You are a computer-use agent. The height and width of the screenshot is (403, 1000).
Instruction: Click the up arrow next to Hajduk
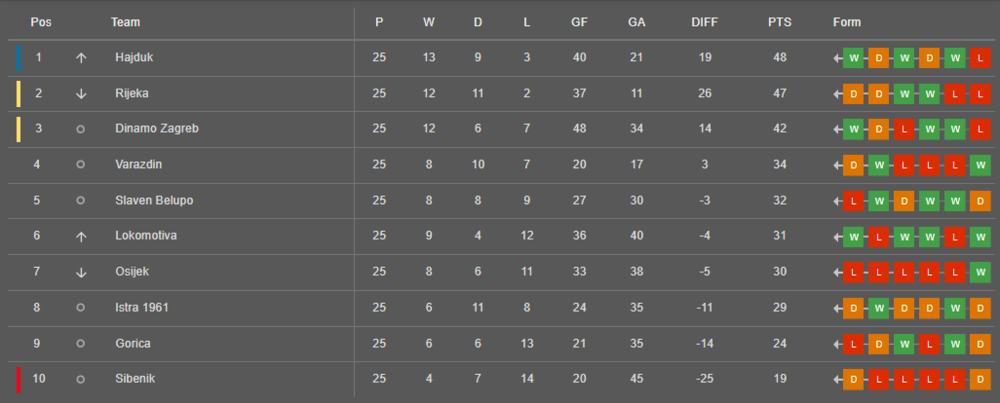[x=81, y=58]
